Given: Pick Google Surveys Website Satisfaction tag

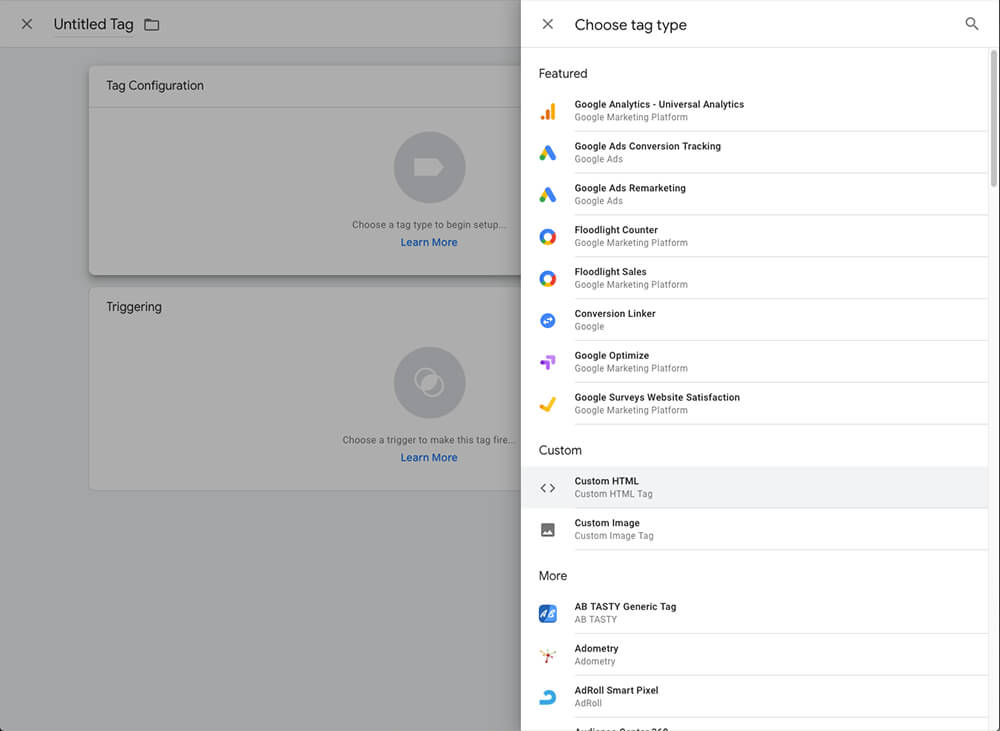Looking at the screenshot, I should point(755,404).
